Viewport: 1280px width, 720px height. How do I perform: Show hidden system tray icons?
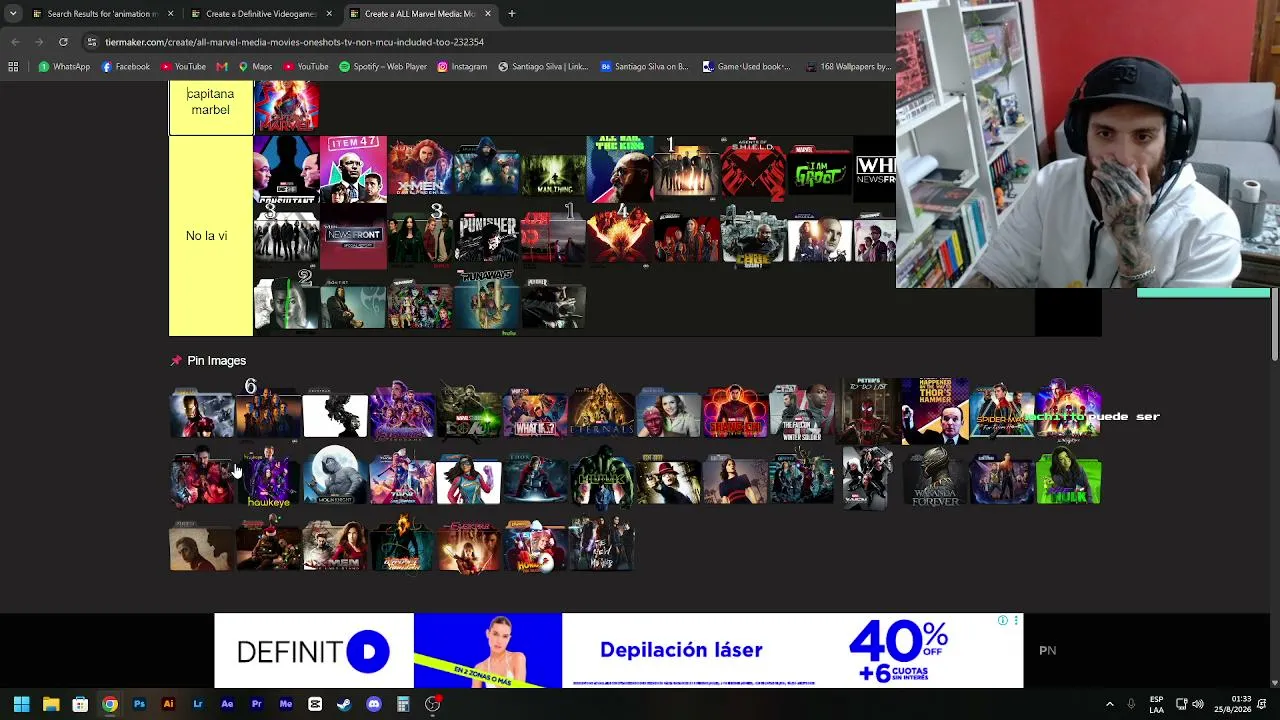(x=1109, y=704)
